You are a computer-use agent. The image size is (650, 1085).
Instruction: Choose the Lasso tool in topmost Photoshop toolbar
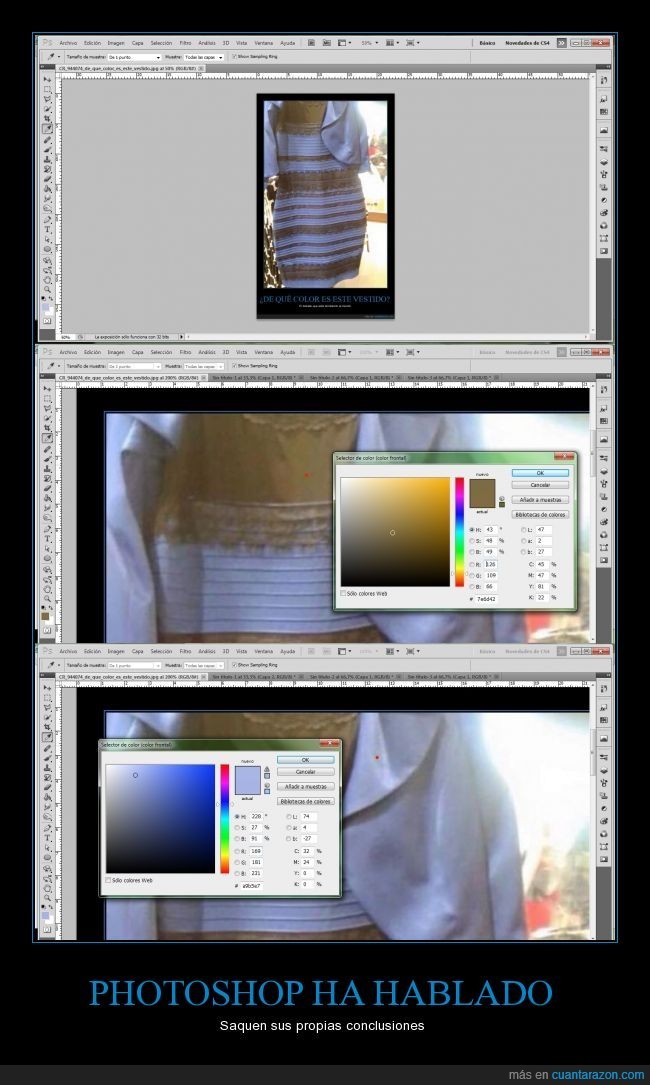(x=47, y=99)
